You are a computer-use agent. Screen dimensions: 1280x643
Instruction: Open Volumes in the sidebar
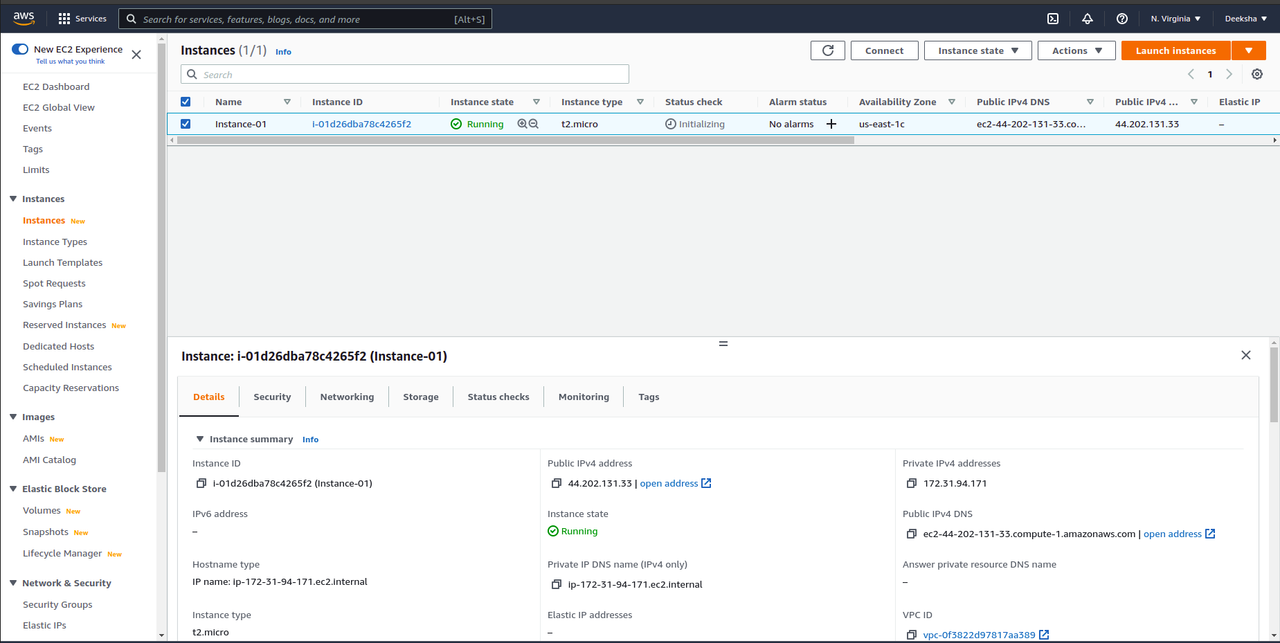coord(42,511)
